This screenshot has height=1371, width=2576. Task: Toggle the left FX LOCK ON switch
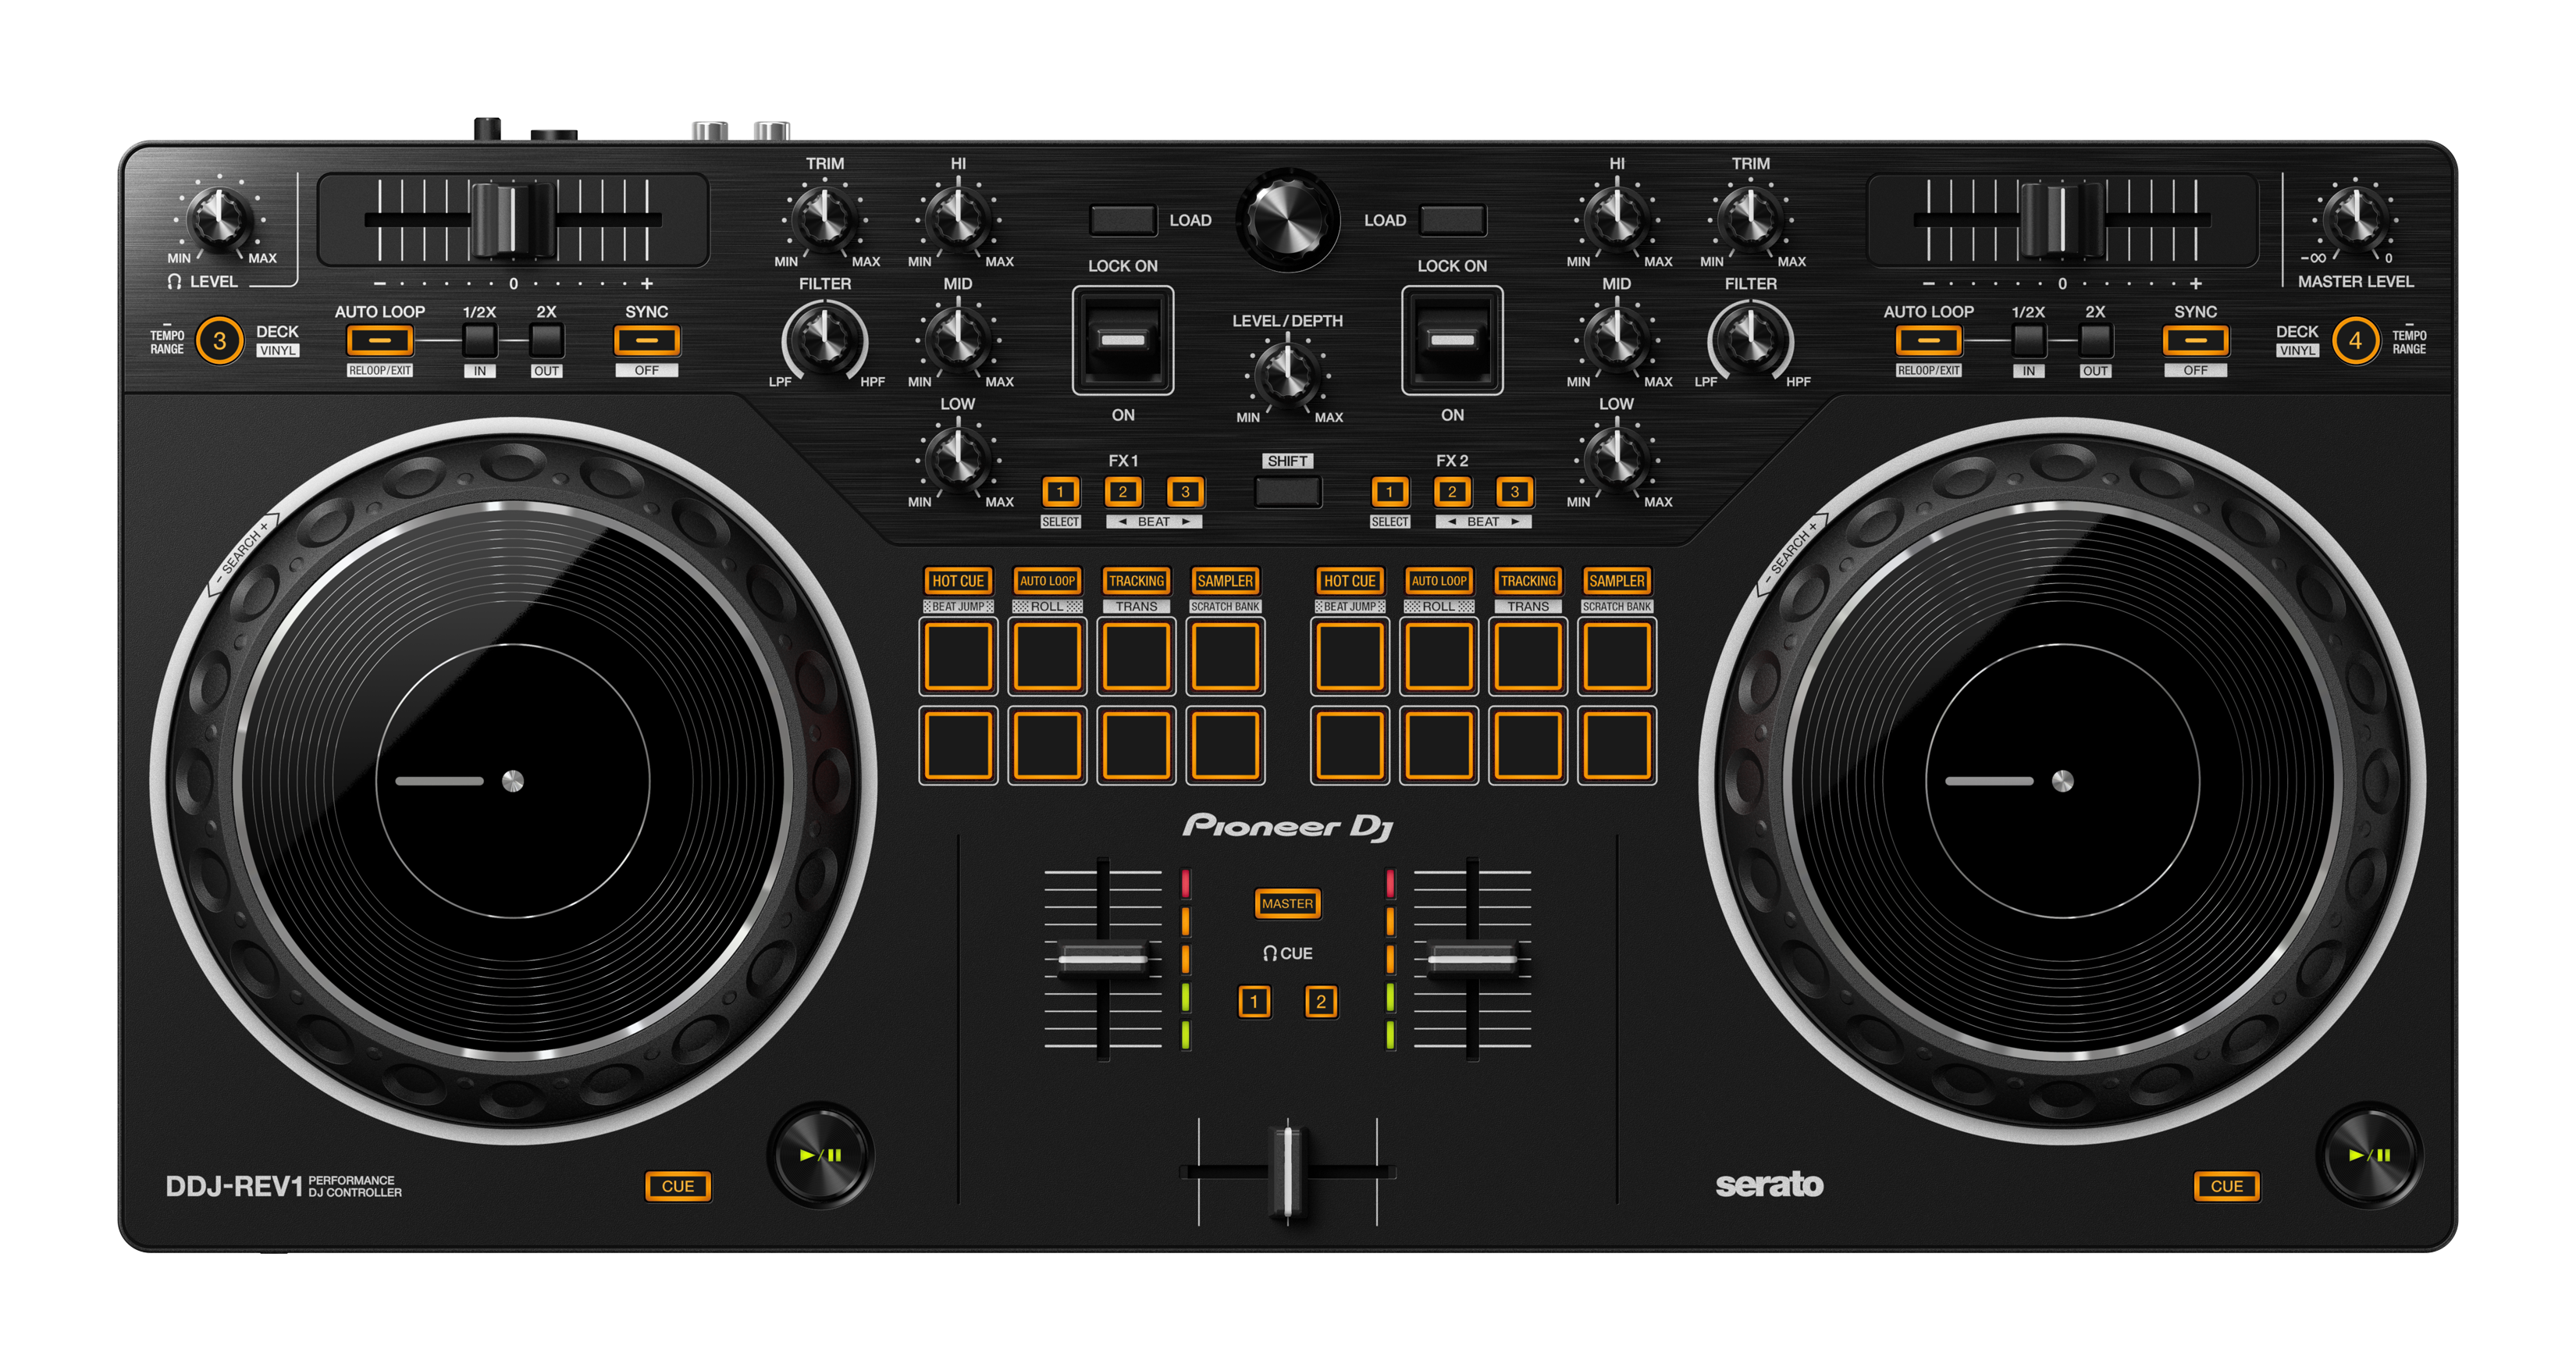pos(1124,340)
